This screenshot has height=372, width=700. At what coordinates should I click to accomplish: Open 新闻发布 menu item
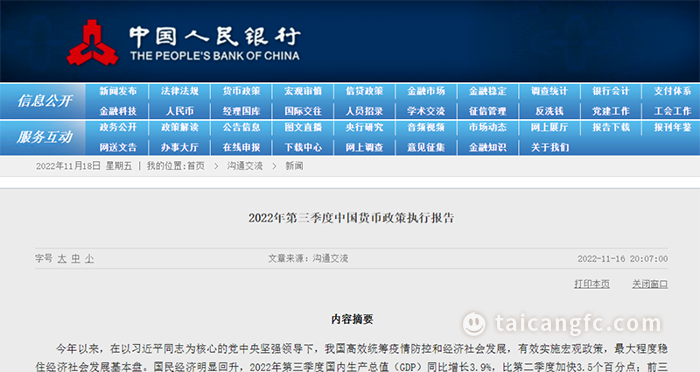pos(118,91)
